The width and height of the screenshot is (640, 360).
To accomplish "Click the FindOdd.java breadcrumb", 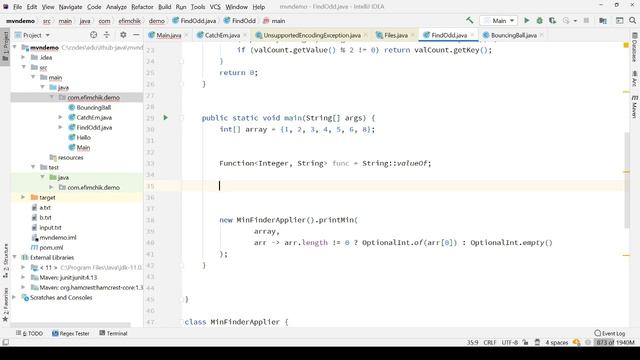I will 194,21.
